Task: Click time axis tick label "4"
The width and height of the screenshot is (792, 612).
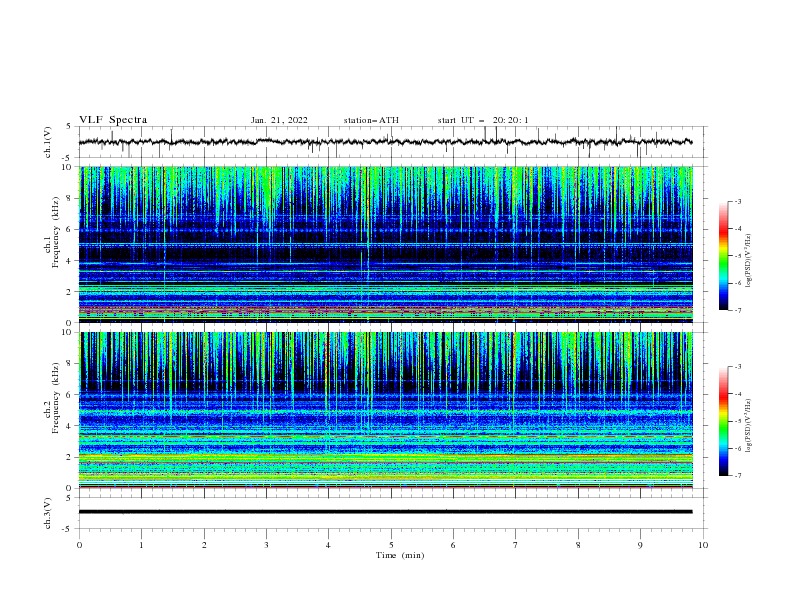Action: (x=328, y=545)
